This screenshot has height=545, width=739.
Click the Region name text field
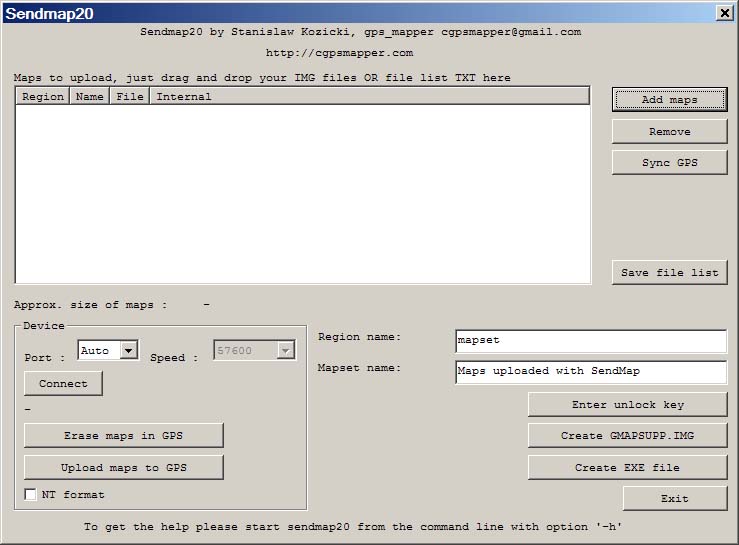pyautogui.click(x=590, y=341)
